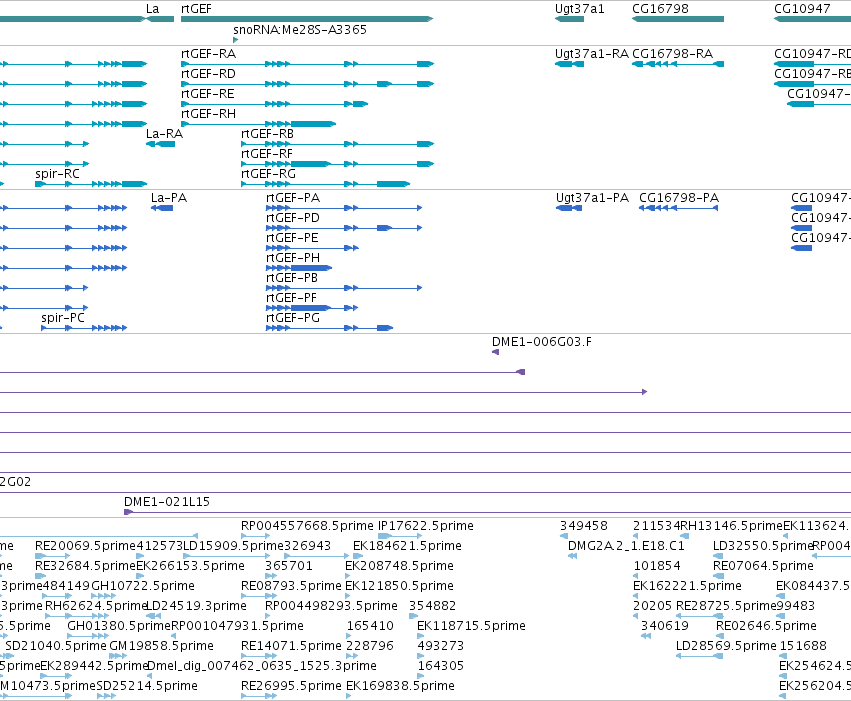Select spir-RC transcript label
Image resolution: width=851 pixels, height=701 pixels.
(x=58, y=174)
